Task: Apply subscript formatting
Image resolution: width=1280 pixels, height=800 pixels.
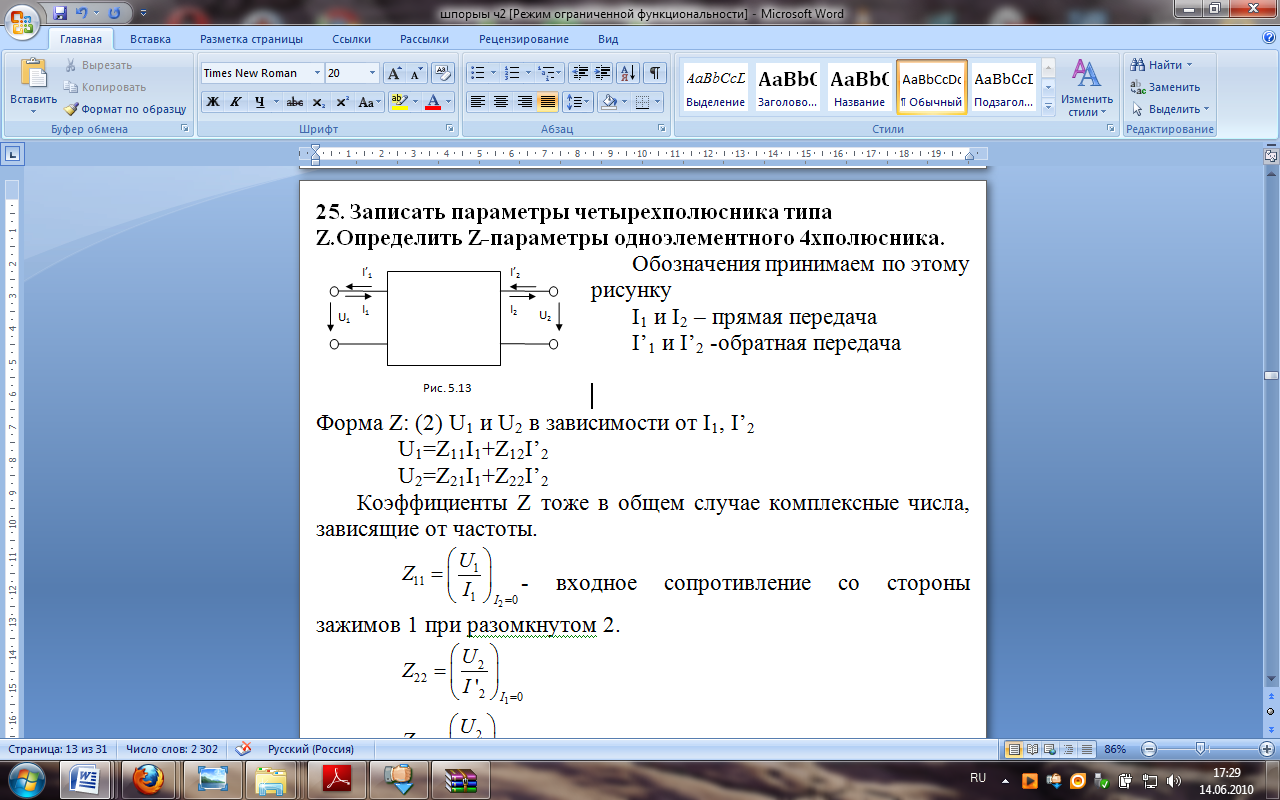Action: click(318, 102)
